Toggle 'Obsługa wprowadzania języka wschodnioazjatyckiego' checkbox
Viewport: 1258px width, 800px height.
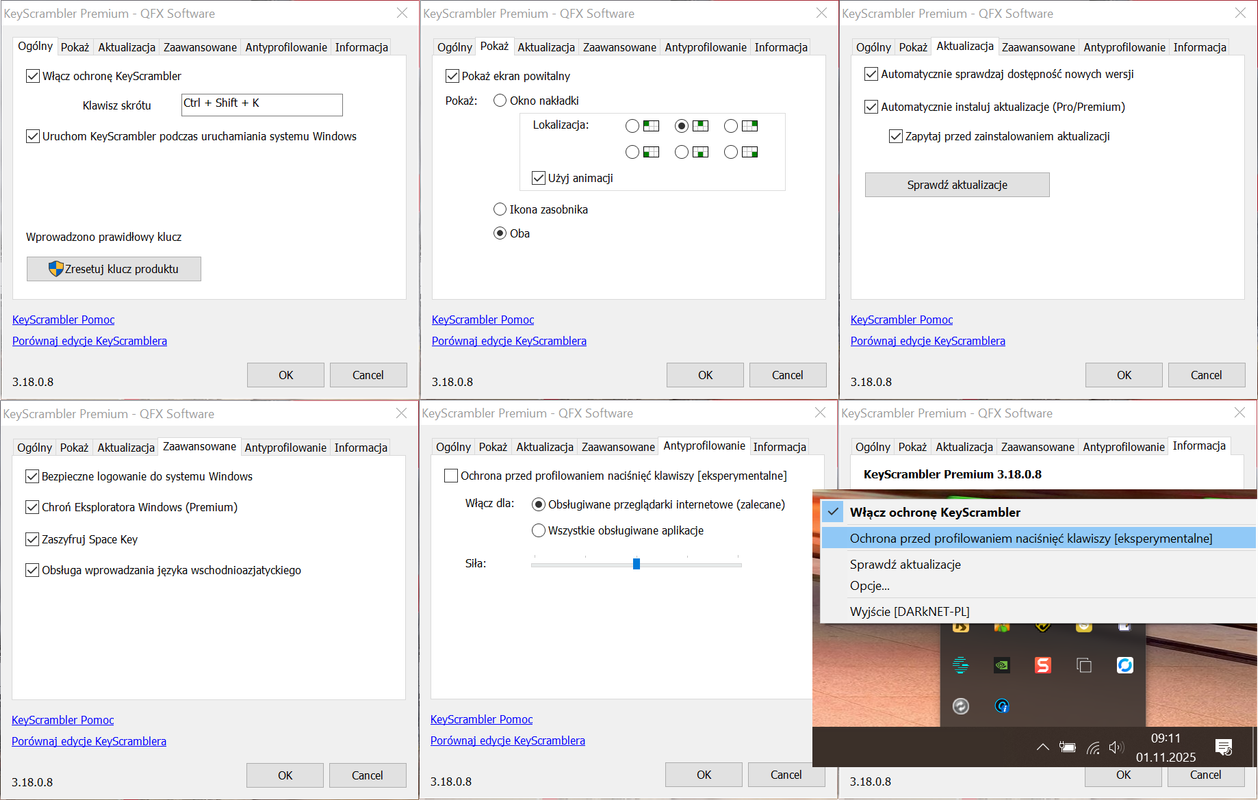32,570
